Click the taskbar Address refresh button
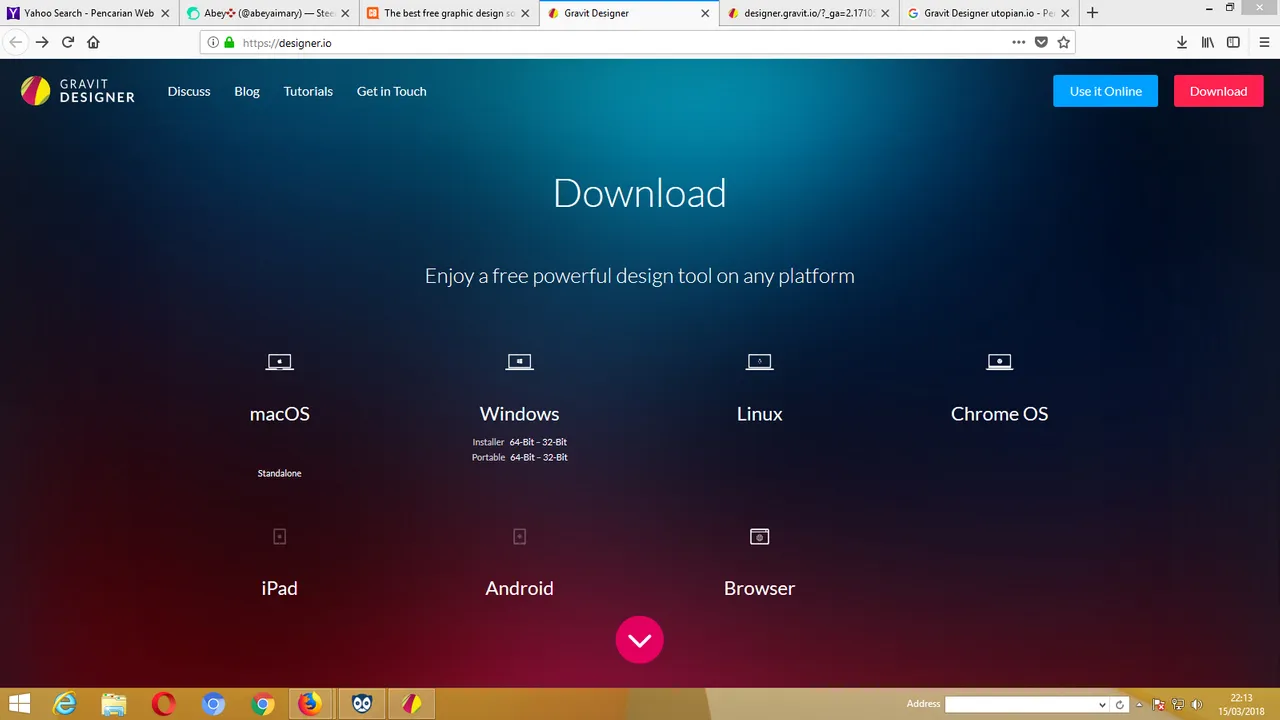The height and width of the screenshot is (720, 1280). click(x=1120, y=705)
